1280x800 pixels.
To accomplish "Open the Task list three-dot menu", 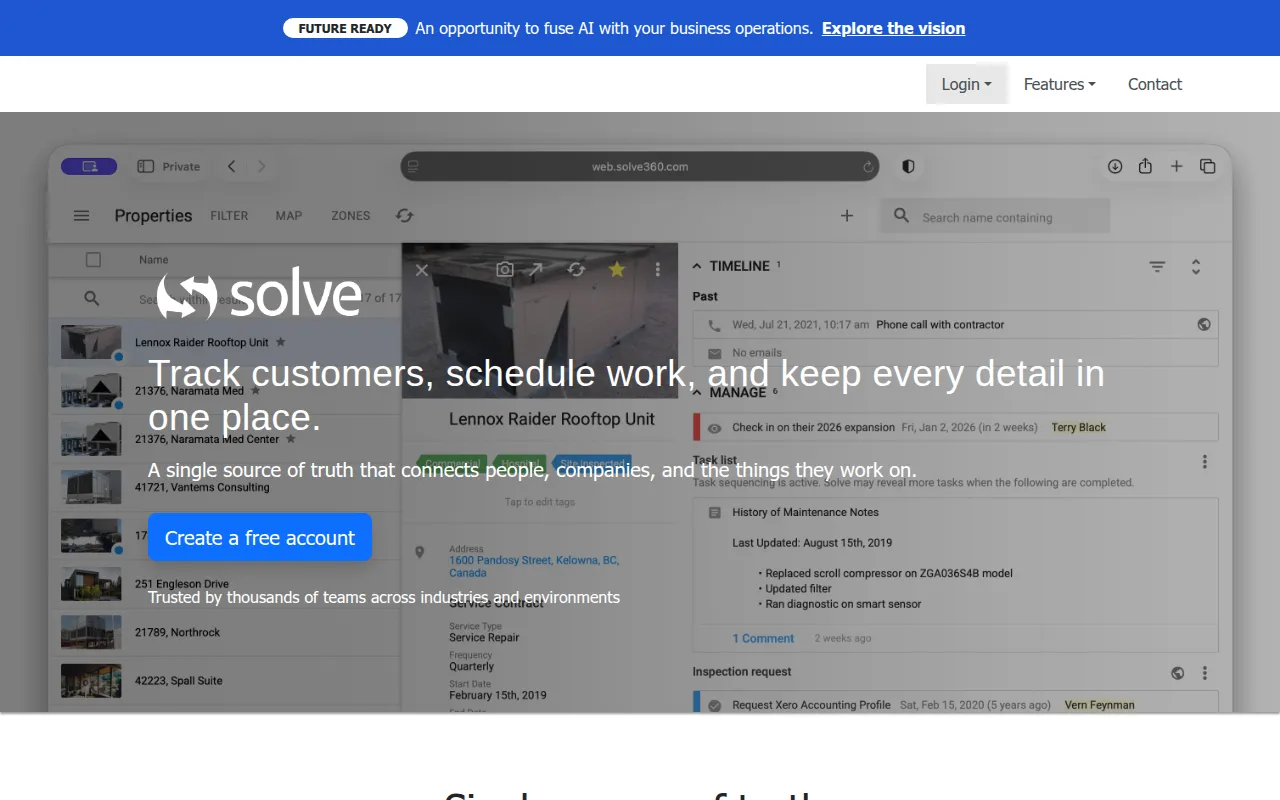I will pyautogui.click(x=1204, y=462).
